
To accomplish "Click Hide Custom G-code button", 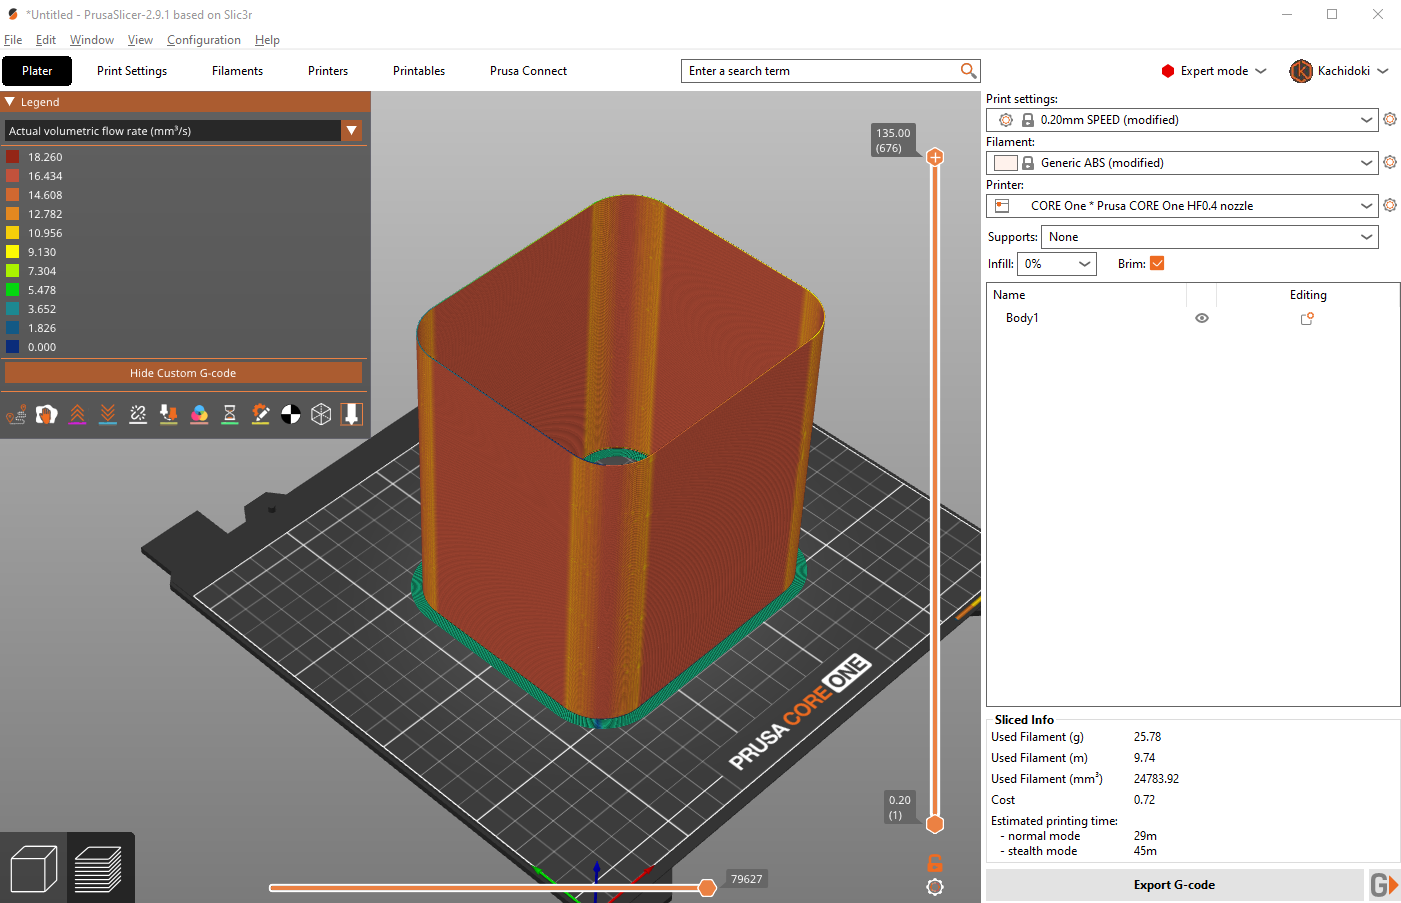I will click(183, 373).
